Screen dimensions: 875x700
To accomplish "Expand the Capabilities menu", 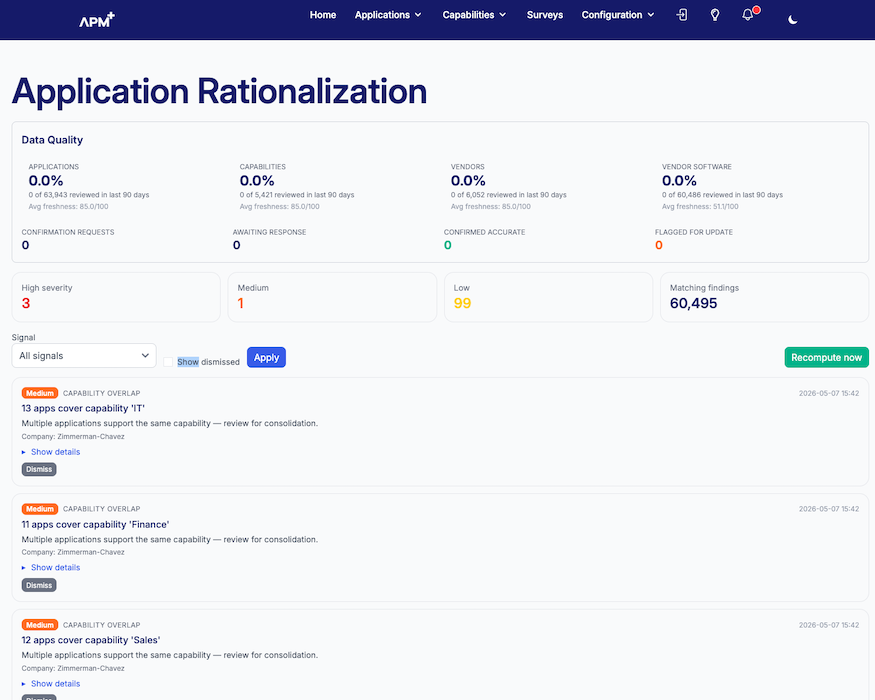I will [x=474, y=15].
